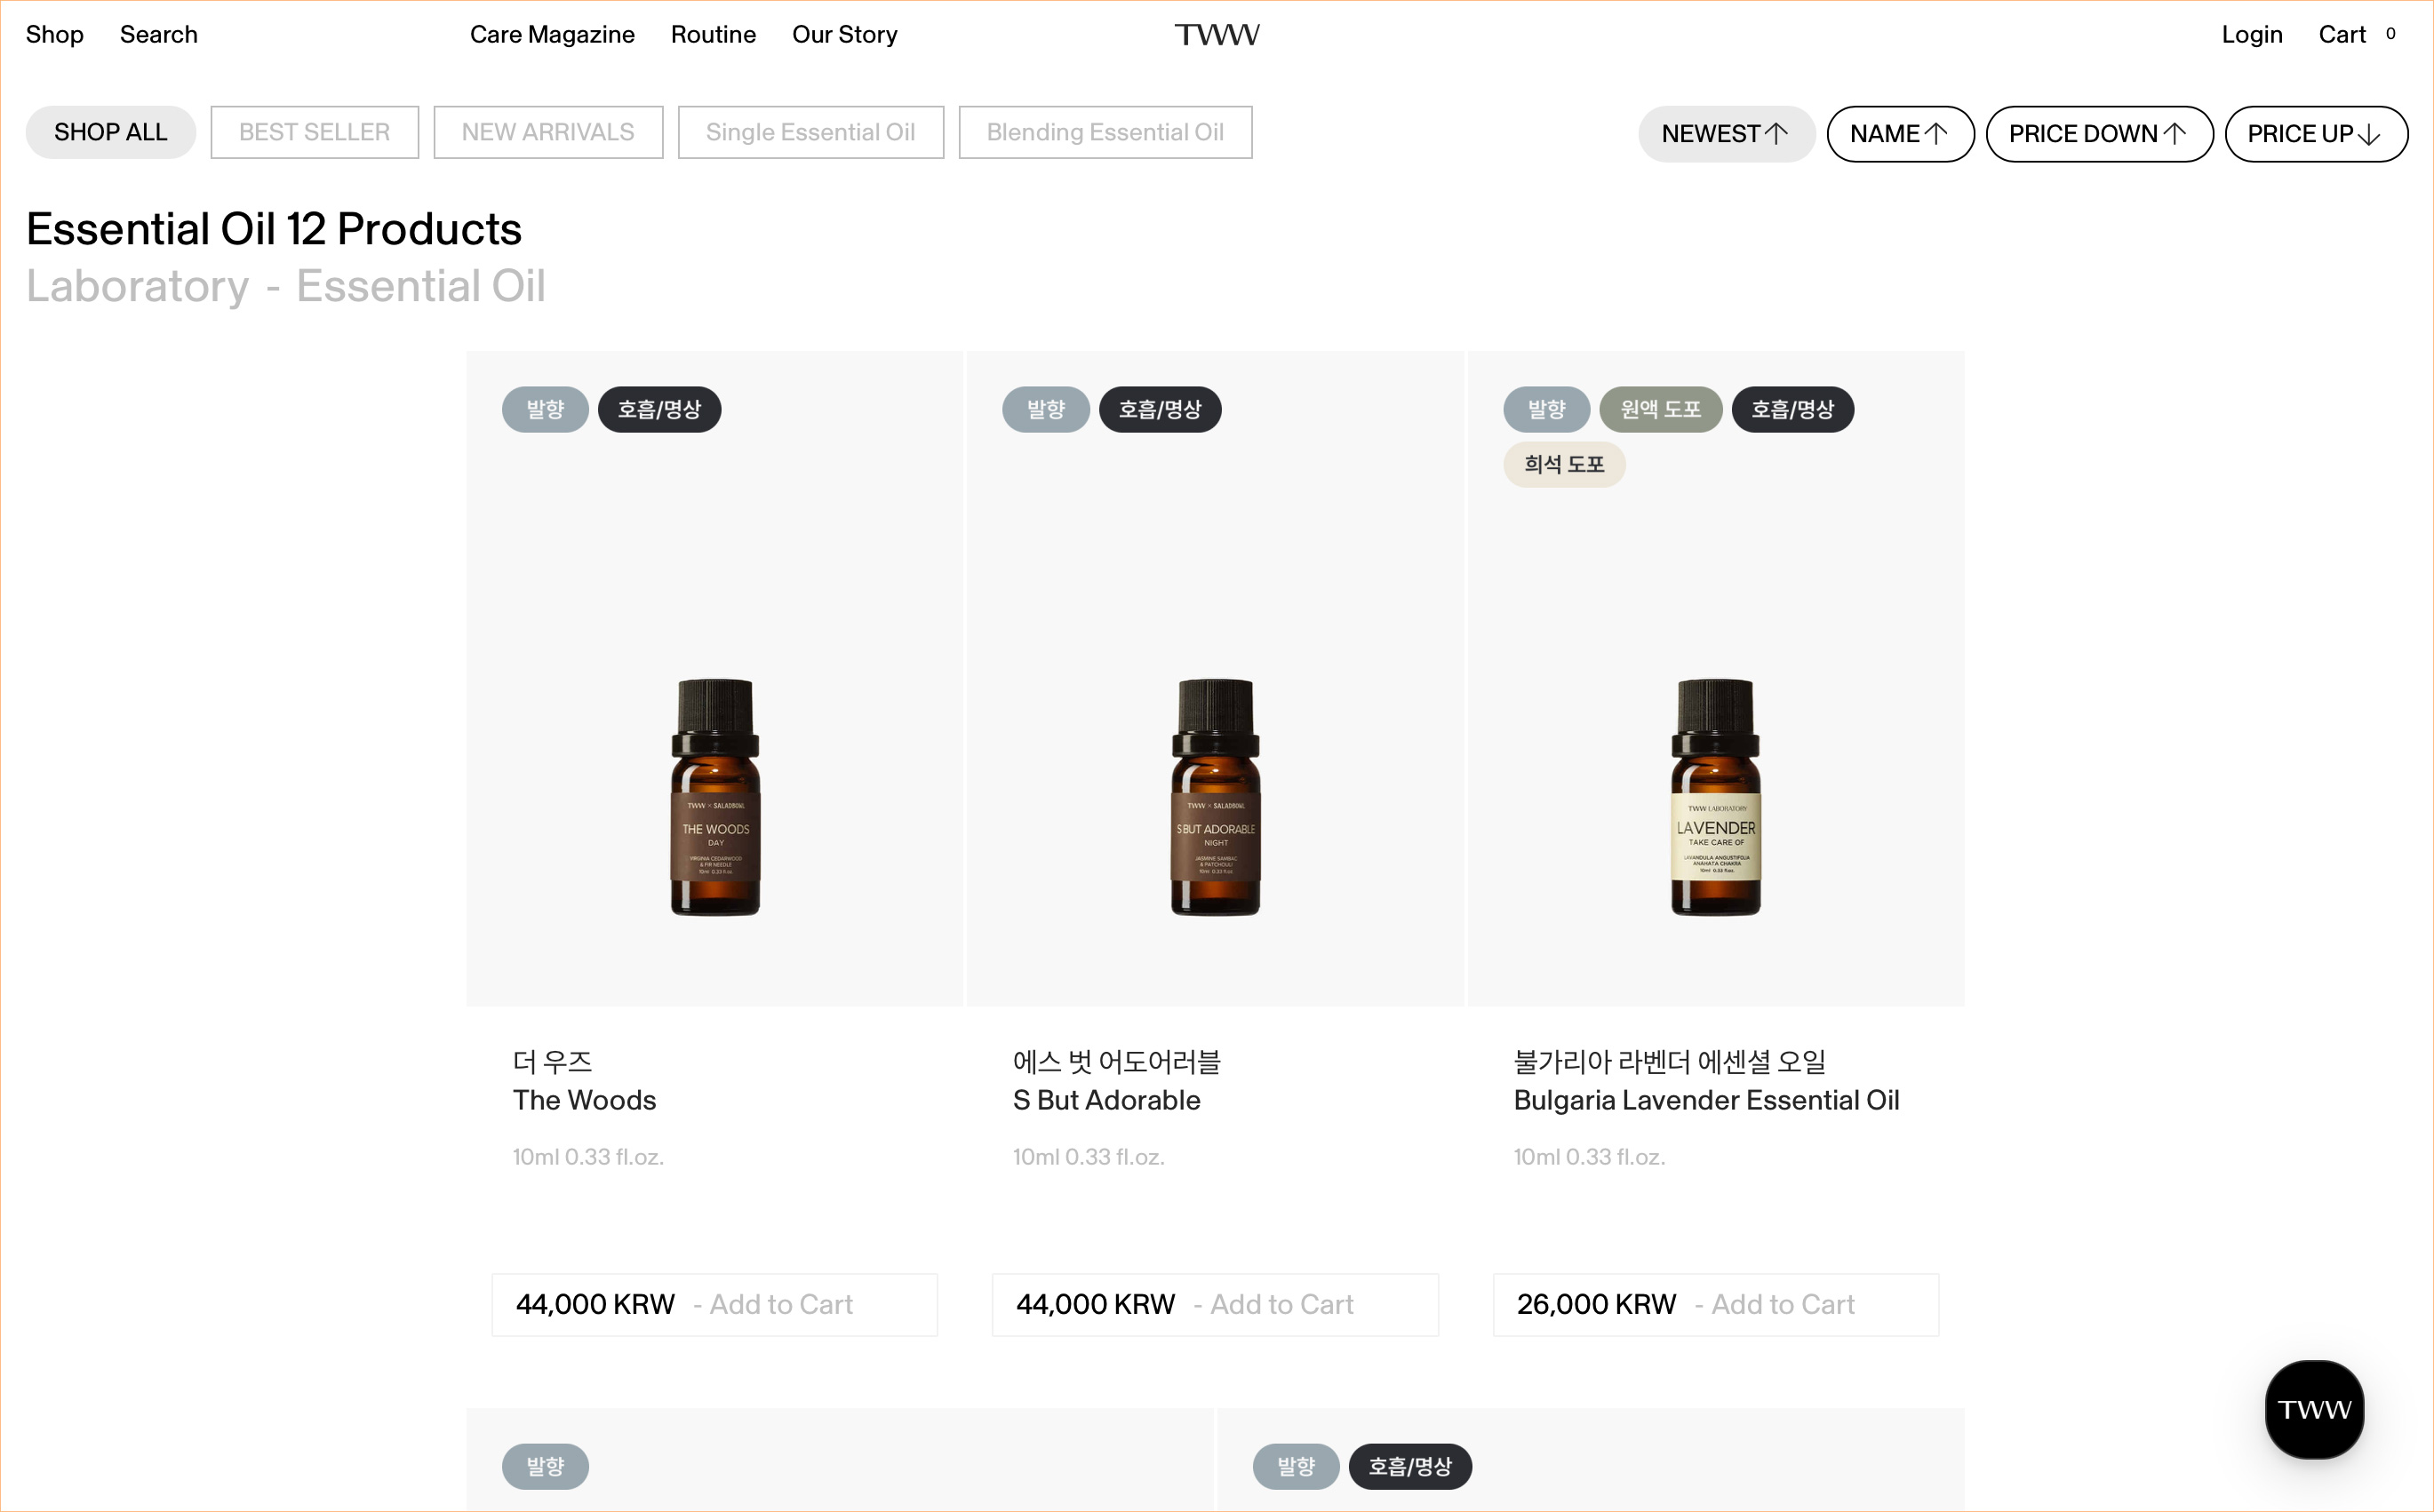
Task: Click the Login link
Action: [x=2251, y=35]
